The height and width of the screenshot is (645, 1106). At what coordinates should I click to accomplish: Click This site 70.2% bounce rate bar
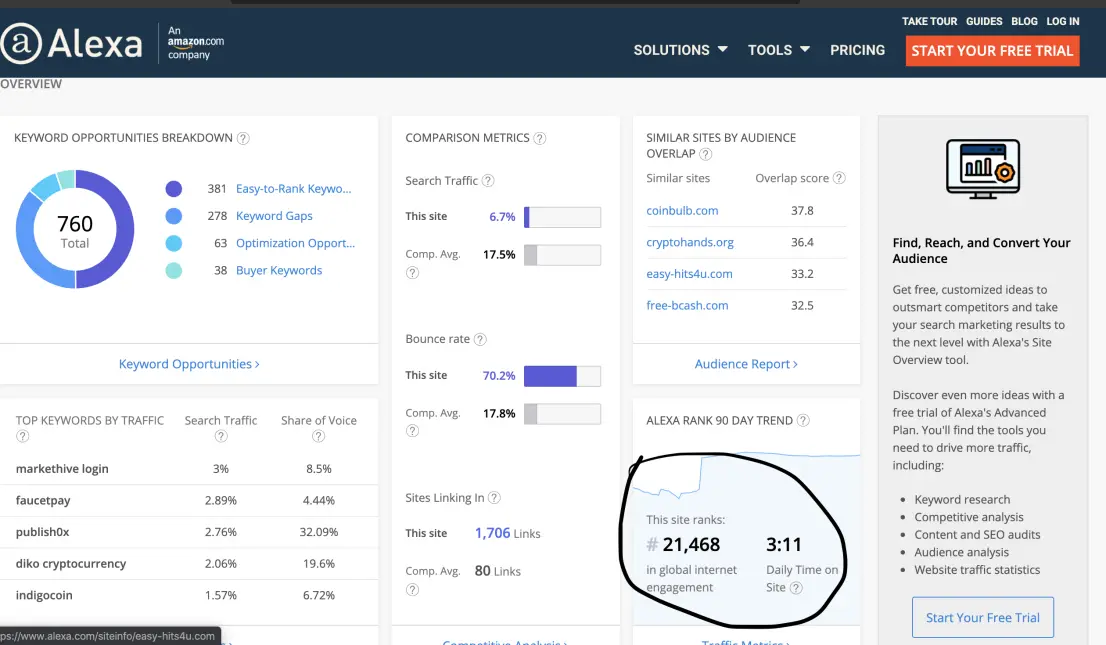click(562, 375)
